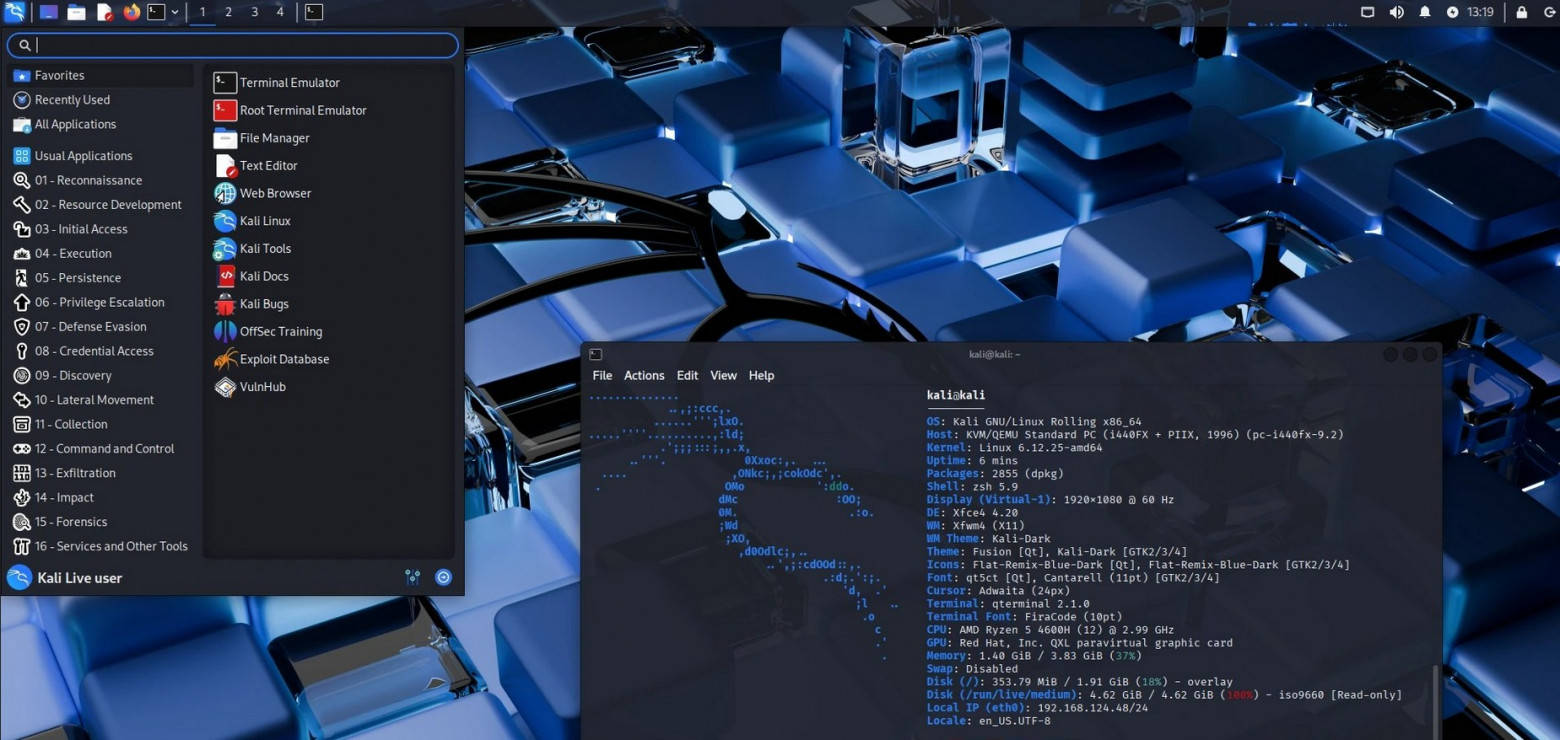Show All Applications in the menu
Screen dimensions: 1560x740
pos(75,124)
